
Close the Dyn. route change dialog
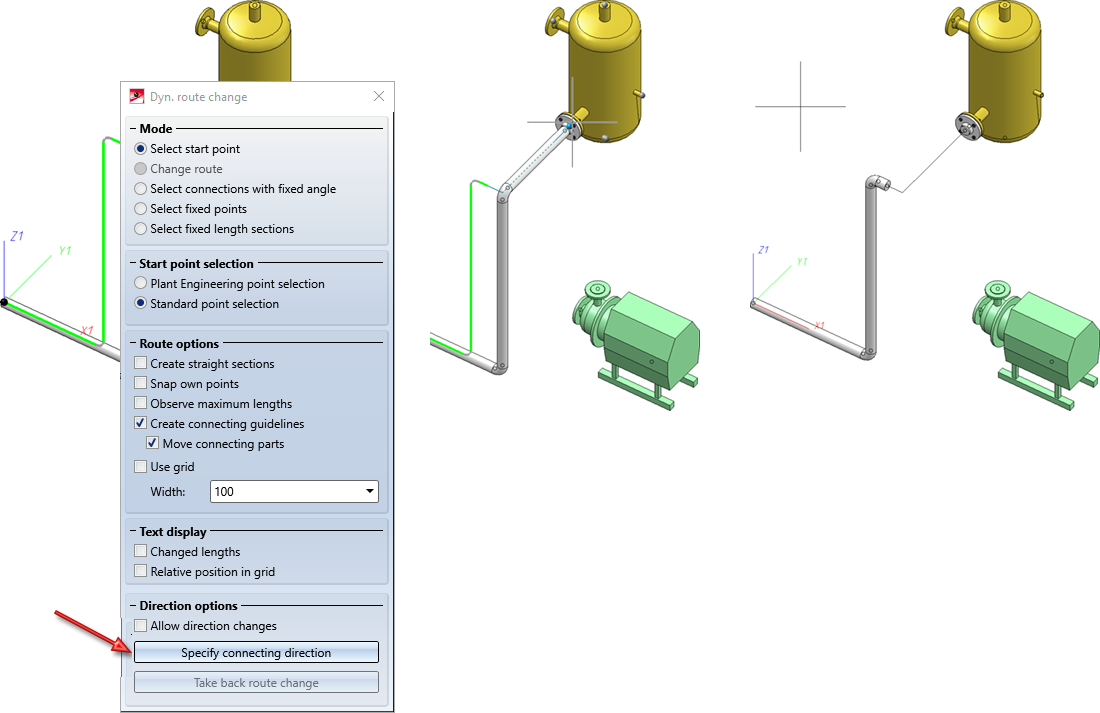(379, 96)
